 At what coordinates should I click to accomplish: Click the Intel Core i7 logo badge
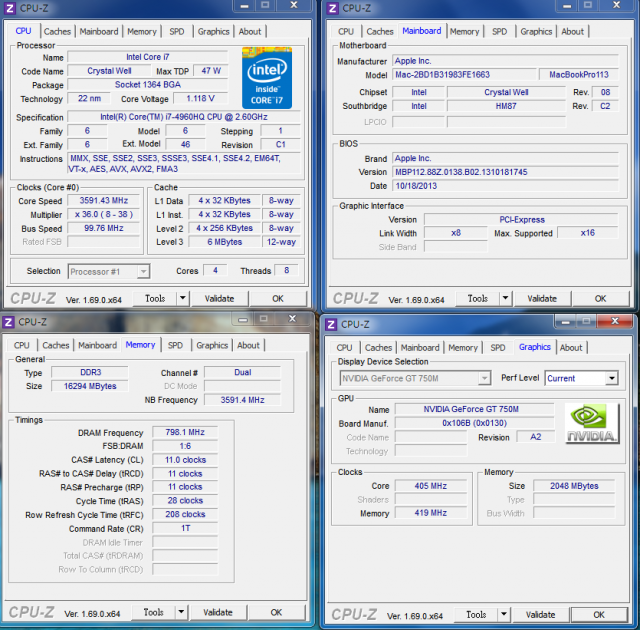267,78
